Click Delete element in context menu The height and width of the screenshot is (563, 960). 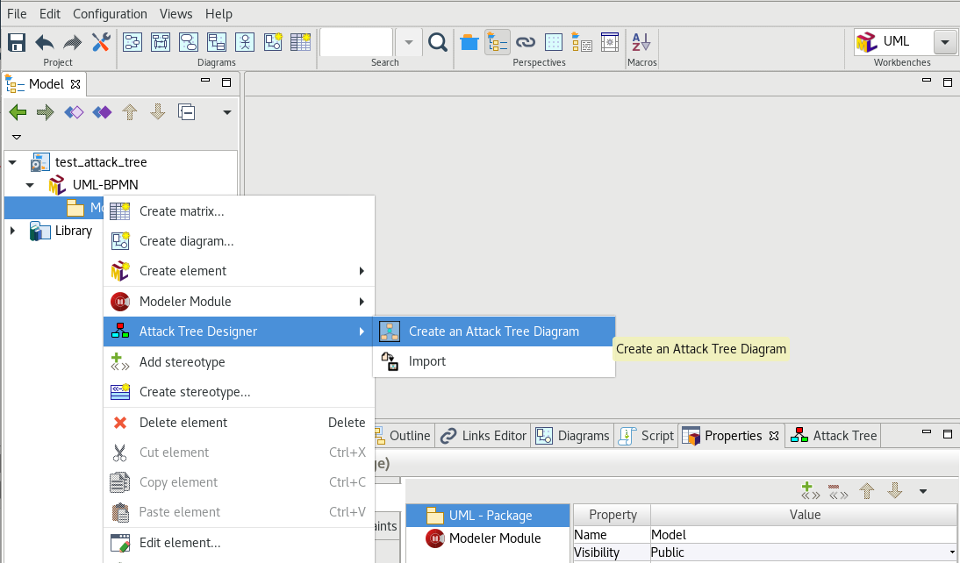click(183, 423)
